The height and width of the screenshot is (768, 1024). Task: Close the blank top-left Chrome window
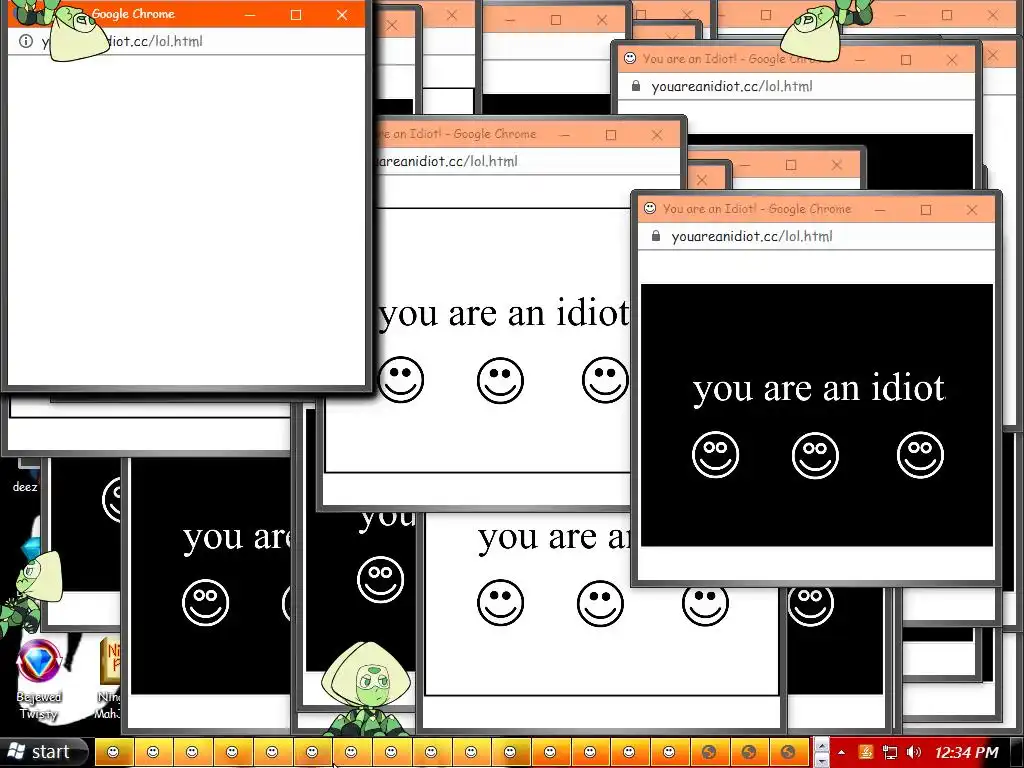(x=342, y=14)
